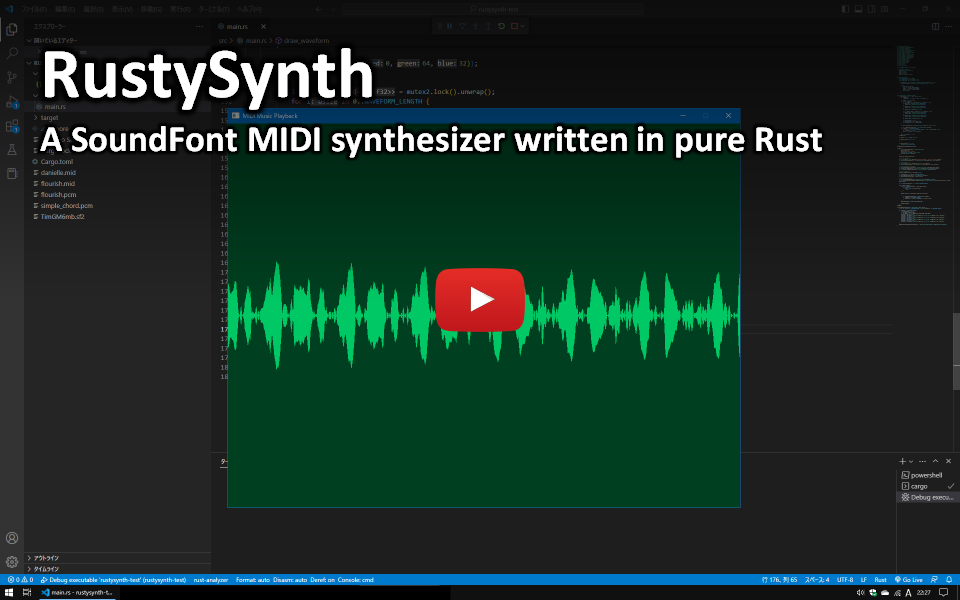Change the UTF-8 encoding
Screen dimensions: 960x600
click(845, 580)
